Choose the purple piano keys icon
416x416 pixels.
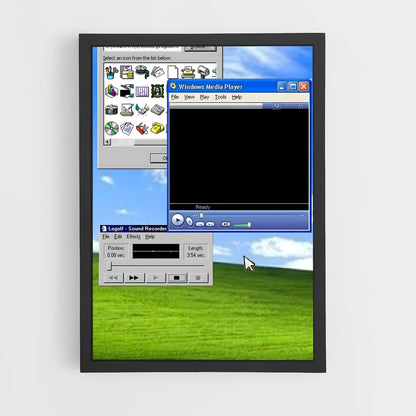[142, 91]
